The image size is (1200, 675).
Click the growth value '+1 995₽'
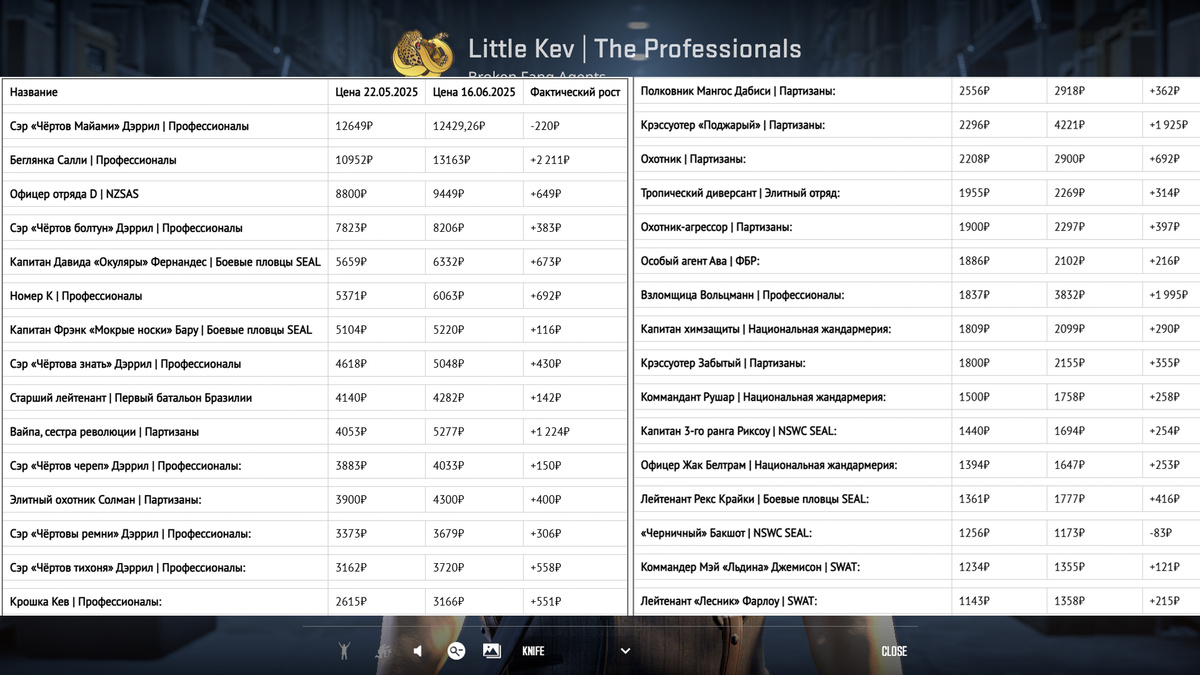(x=1169, y=295)
